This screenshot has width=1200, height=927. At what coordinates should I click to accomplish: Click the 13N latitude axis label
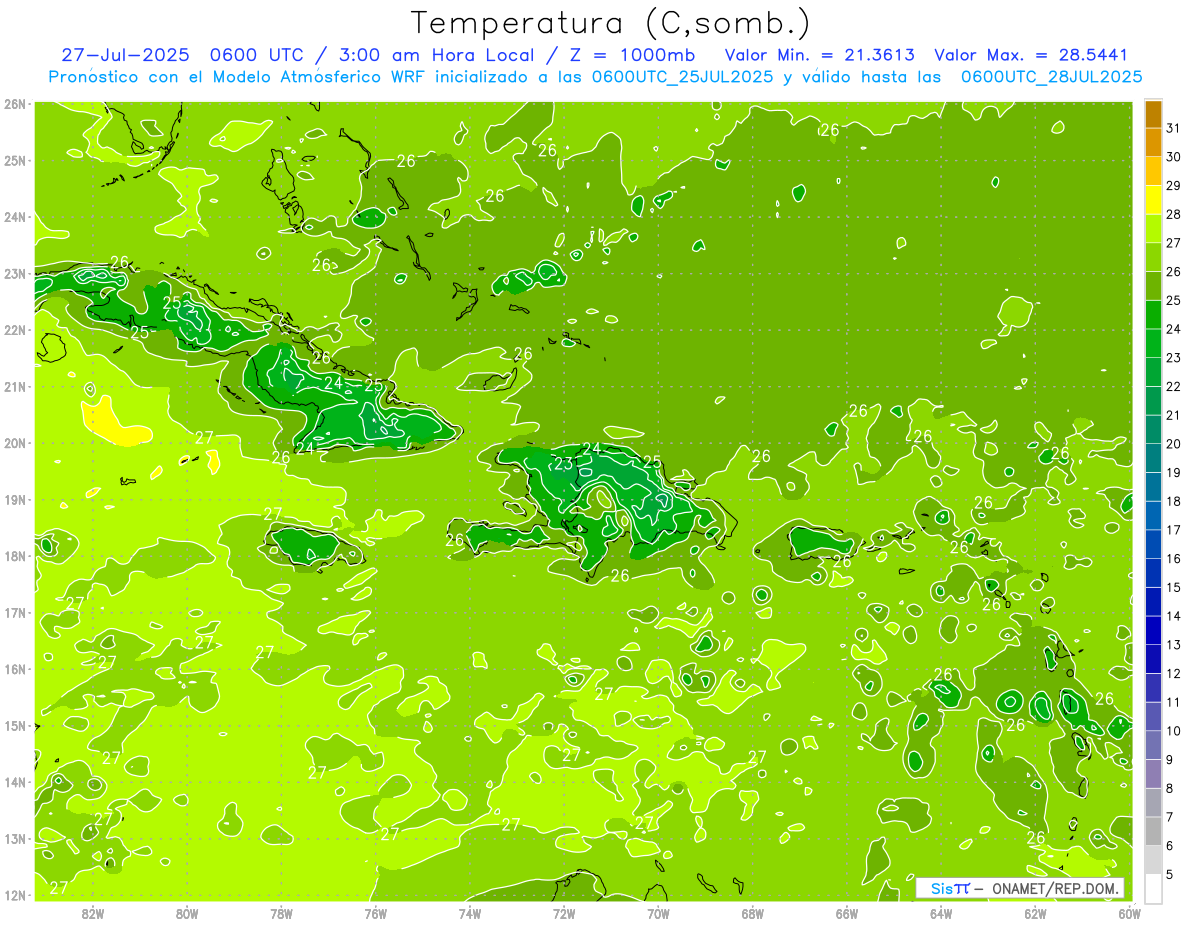pos(15,839)
